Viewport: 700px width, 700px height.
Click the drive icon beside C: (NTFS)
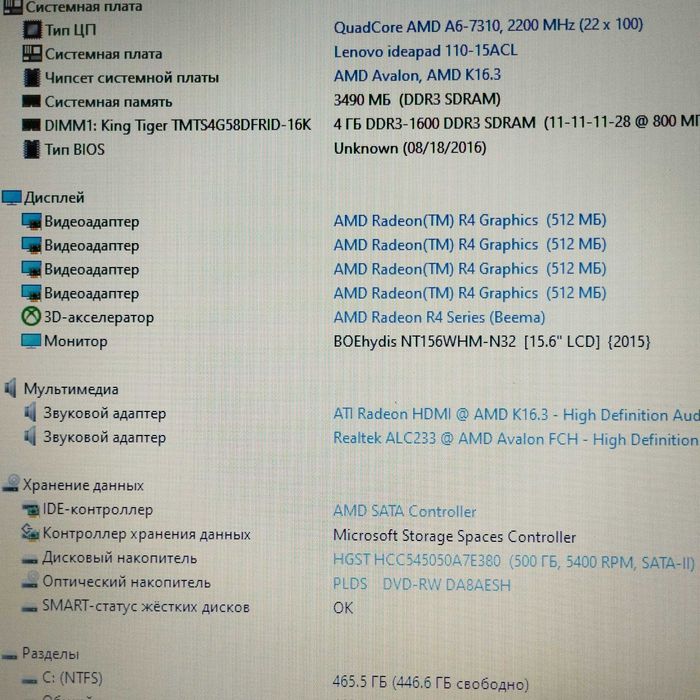[x=30, y=680]
